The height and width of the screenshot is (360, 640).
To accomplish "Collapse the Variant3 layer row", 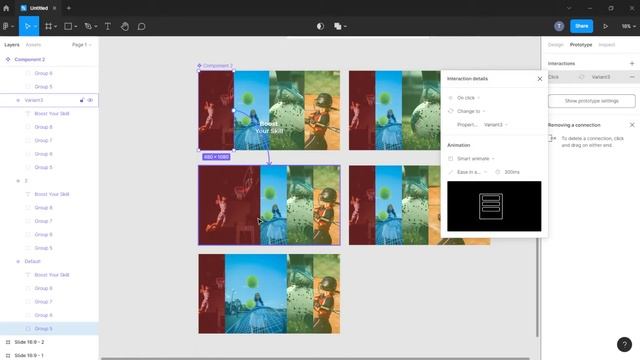I will pyautogui.click(x=18, y=100).
